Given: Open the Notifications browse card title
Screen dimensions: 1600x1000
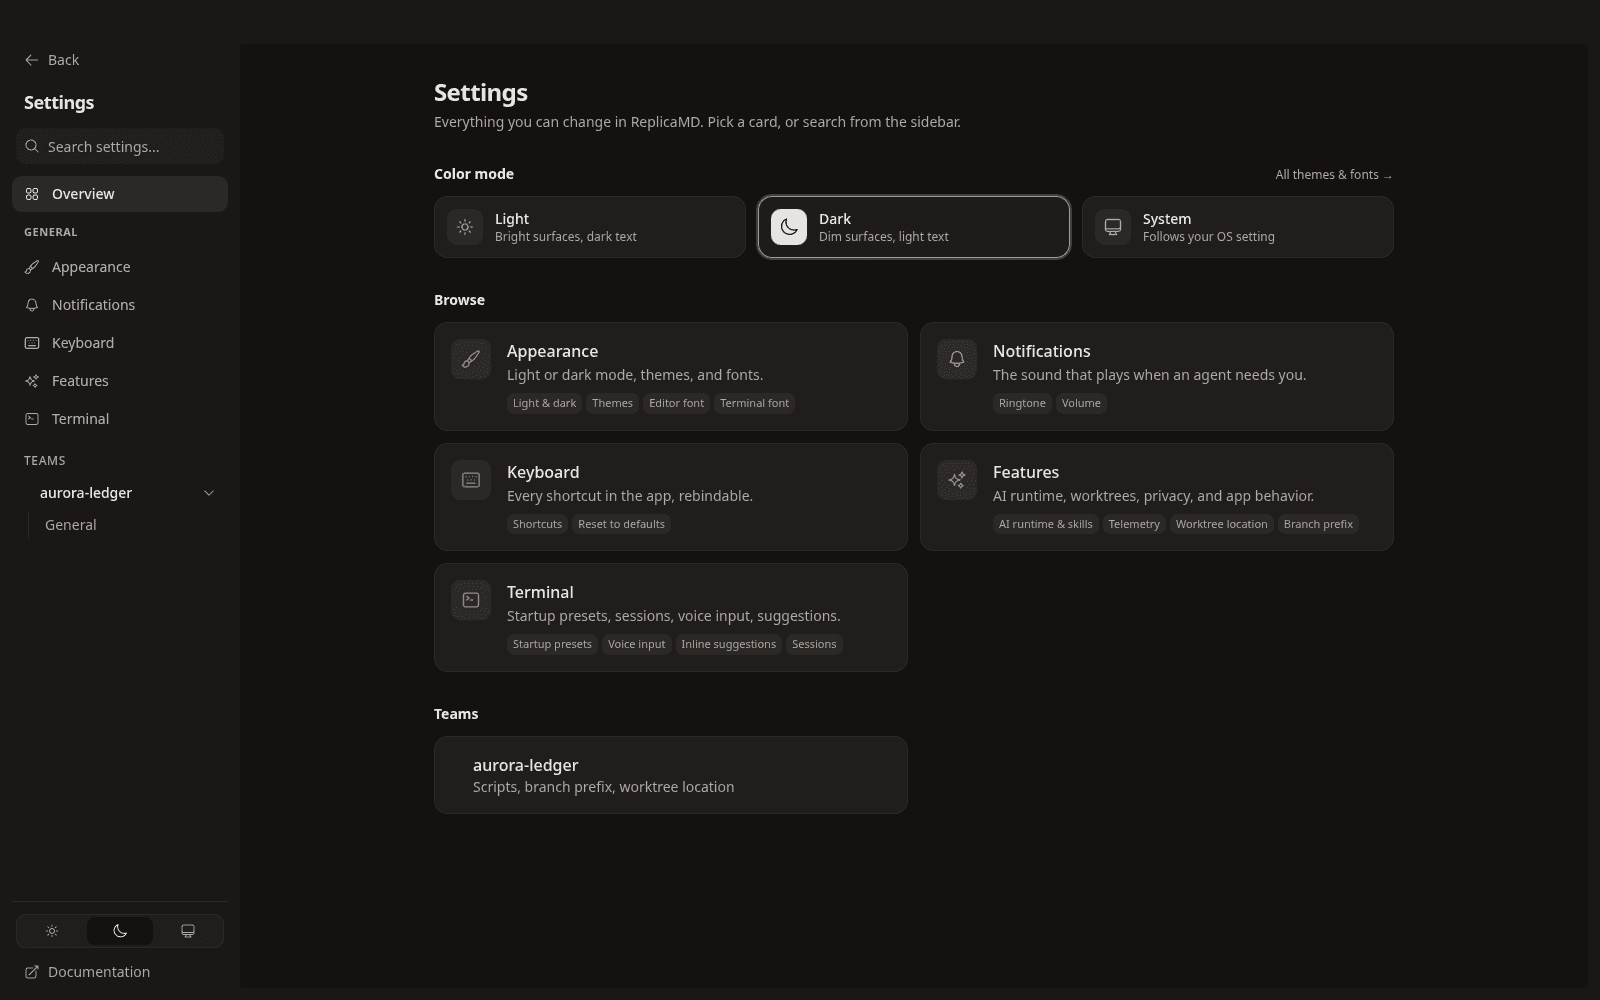Looking at the screenshot, I should click(x=1041, y=351).
